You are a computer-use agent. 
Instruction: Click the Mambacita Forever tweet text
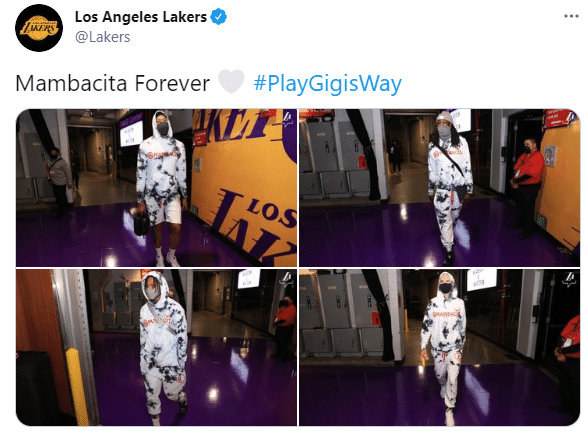[112, 83]
